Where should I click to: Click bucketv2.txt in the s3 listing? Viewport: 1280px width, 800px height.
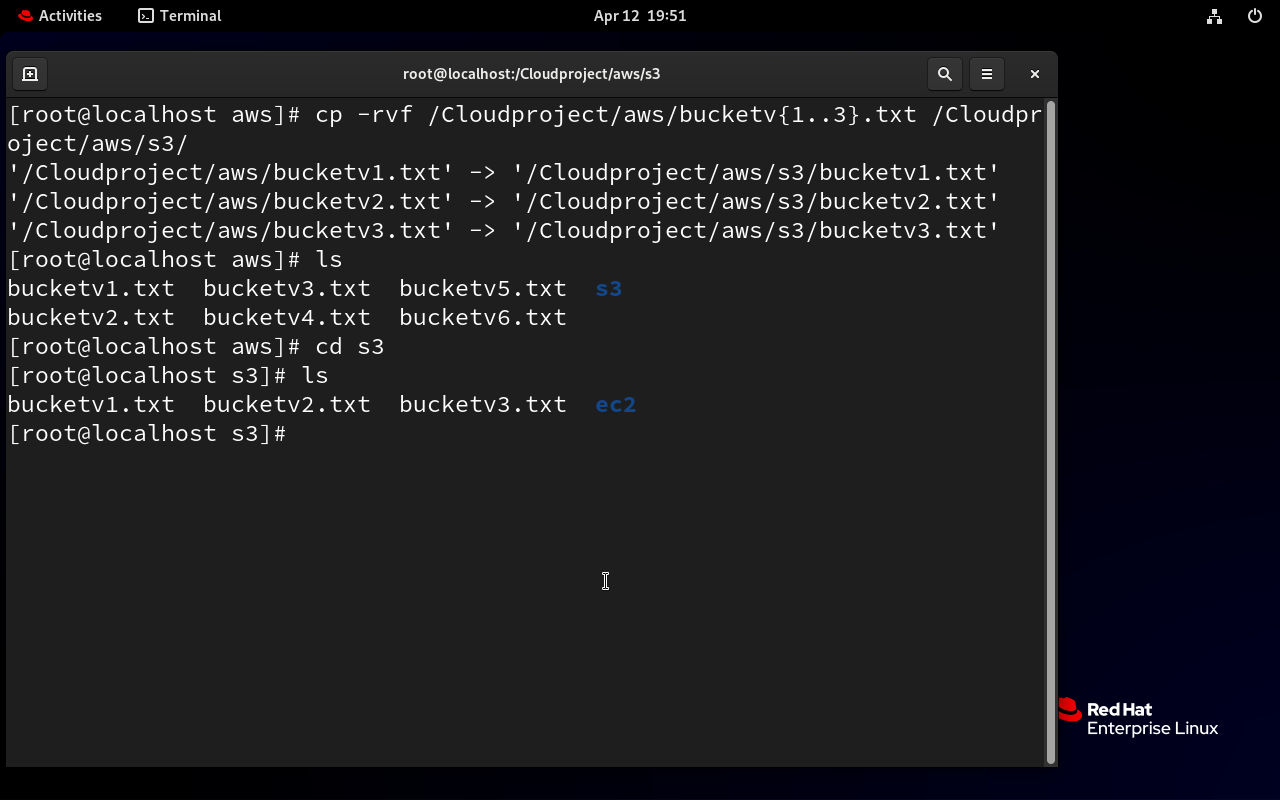click(x=287, y=405)
